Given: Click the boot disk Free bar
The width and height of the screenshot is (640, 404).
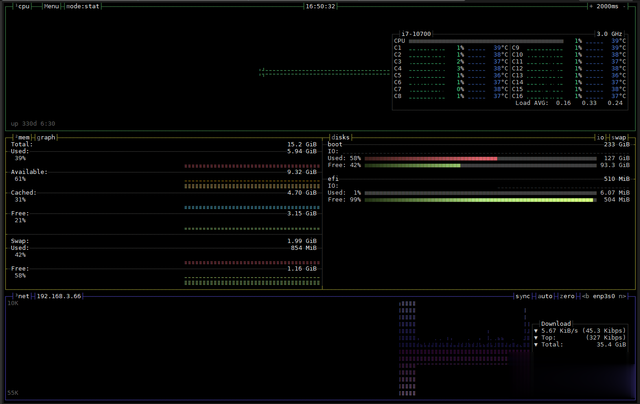Looking at the screenshot, I should coord(480,165).
